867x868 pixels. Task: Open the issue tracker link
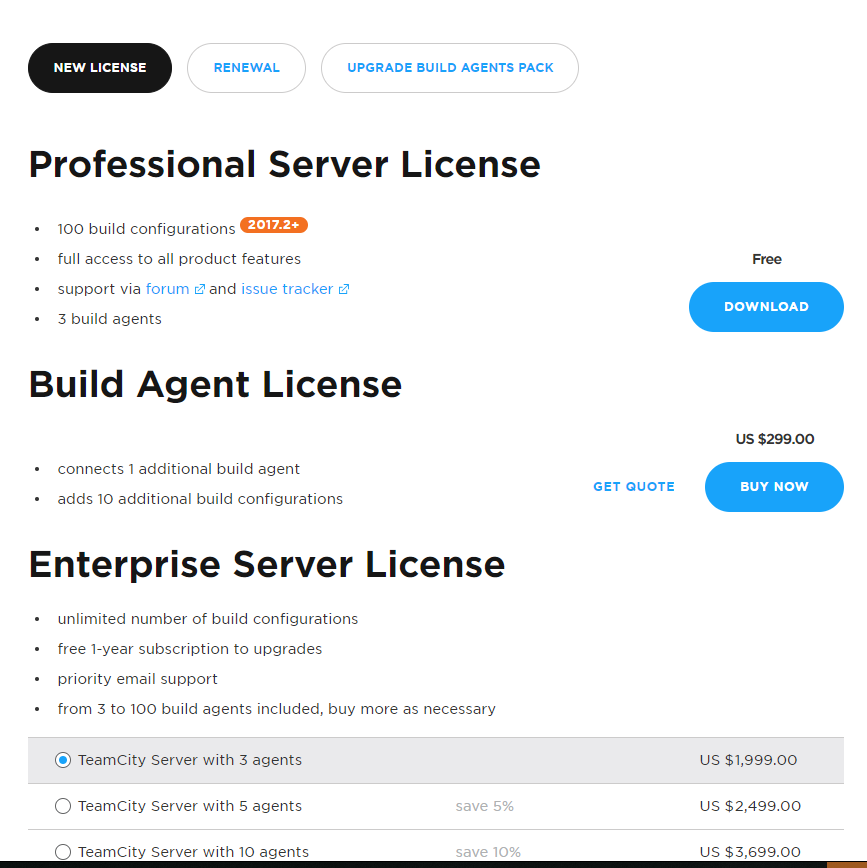click(287, 289)
